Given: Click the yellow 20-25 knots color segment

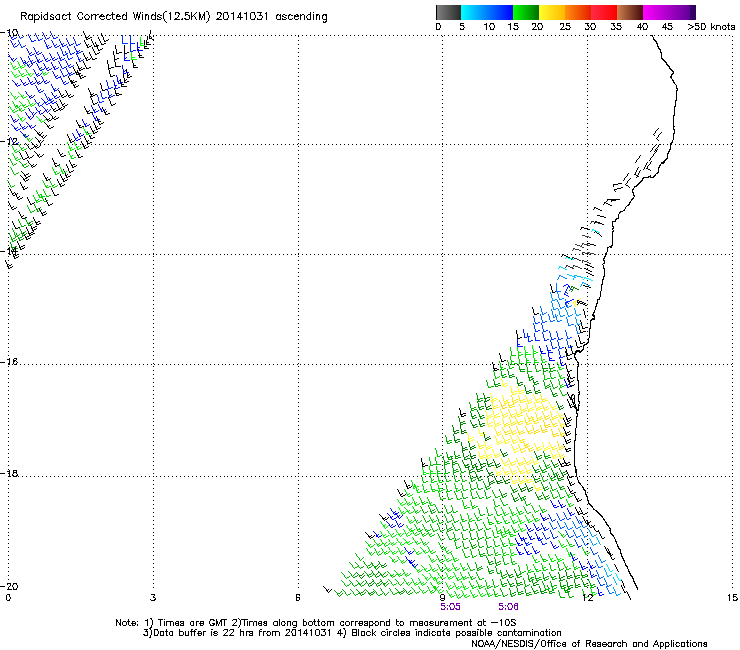Looking at the screenshot, I should [x=552, y=12].
